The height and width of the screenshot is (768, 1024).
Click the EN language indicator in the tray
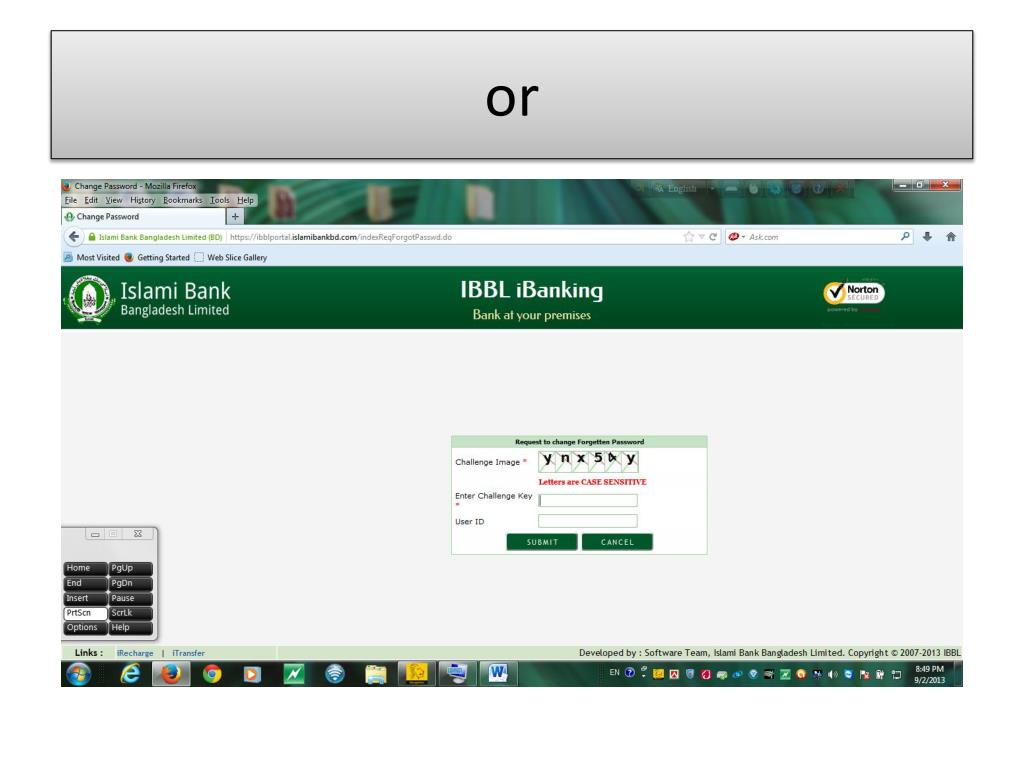(x=615, y=672)
